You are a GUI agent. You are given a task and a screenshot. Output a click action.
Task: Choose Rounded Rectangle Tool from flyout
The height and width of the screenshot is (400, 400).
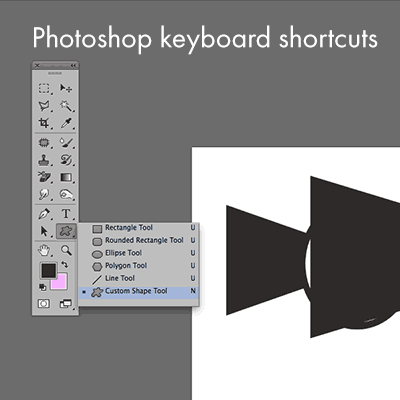click(x=138, y=240)
